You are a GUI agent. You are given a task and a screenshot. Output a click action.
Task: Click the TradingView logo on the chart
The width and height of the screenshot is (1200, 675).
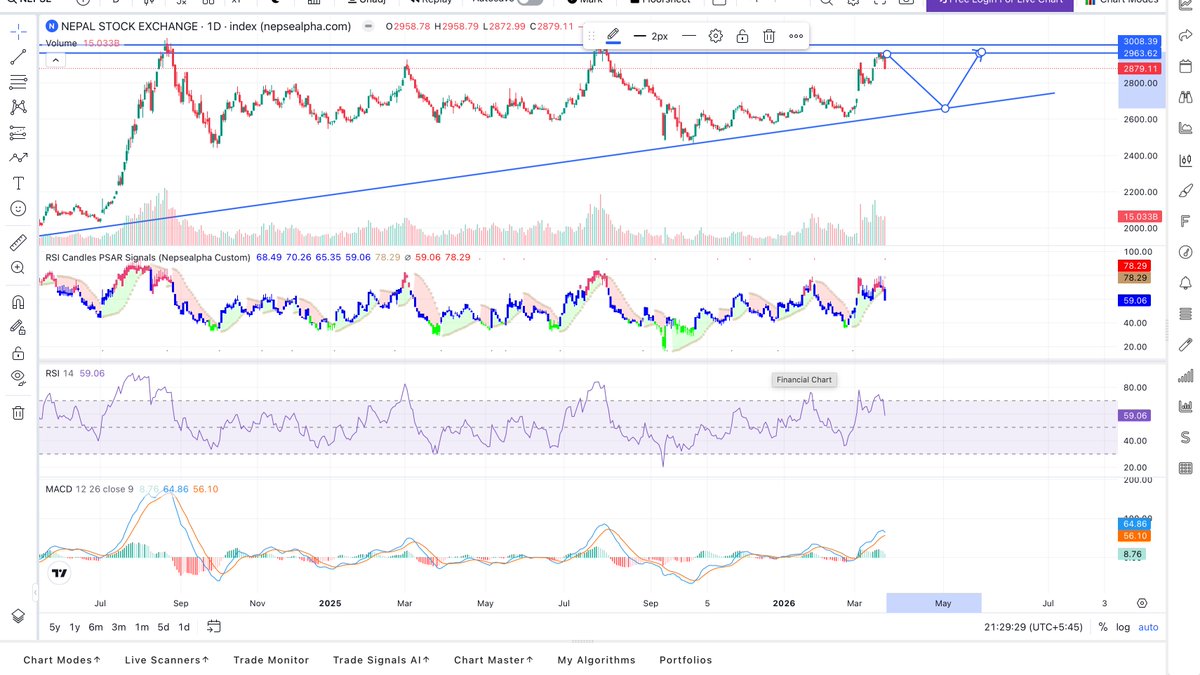point(59,574)
